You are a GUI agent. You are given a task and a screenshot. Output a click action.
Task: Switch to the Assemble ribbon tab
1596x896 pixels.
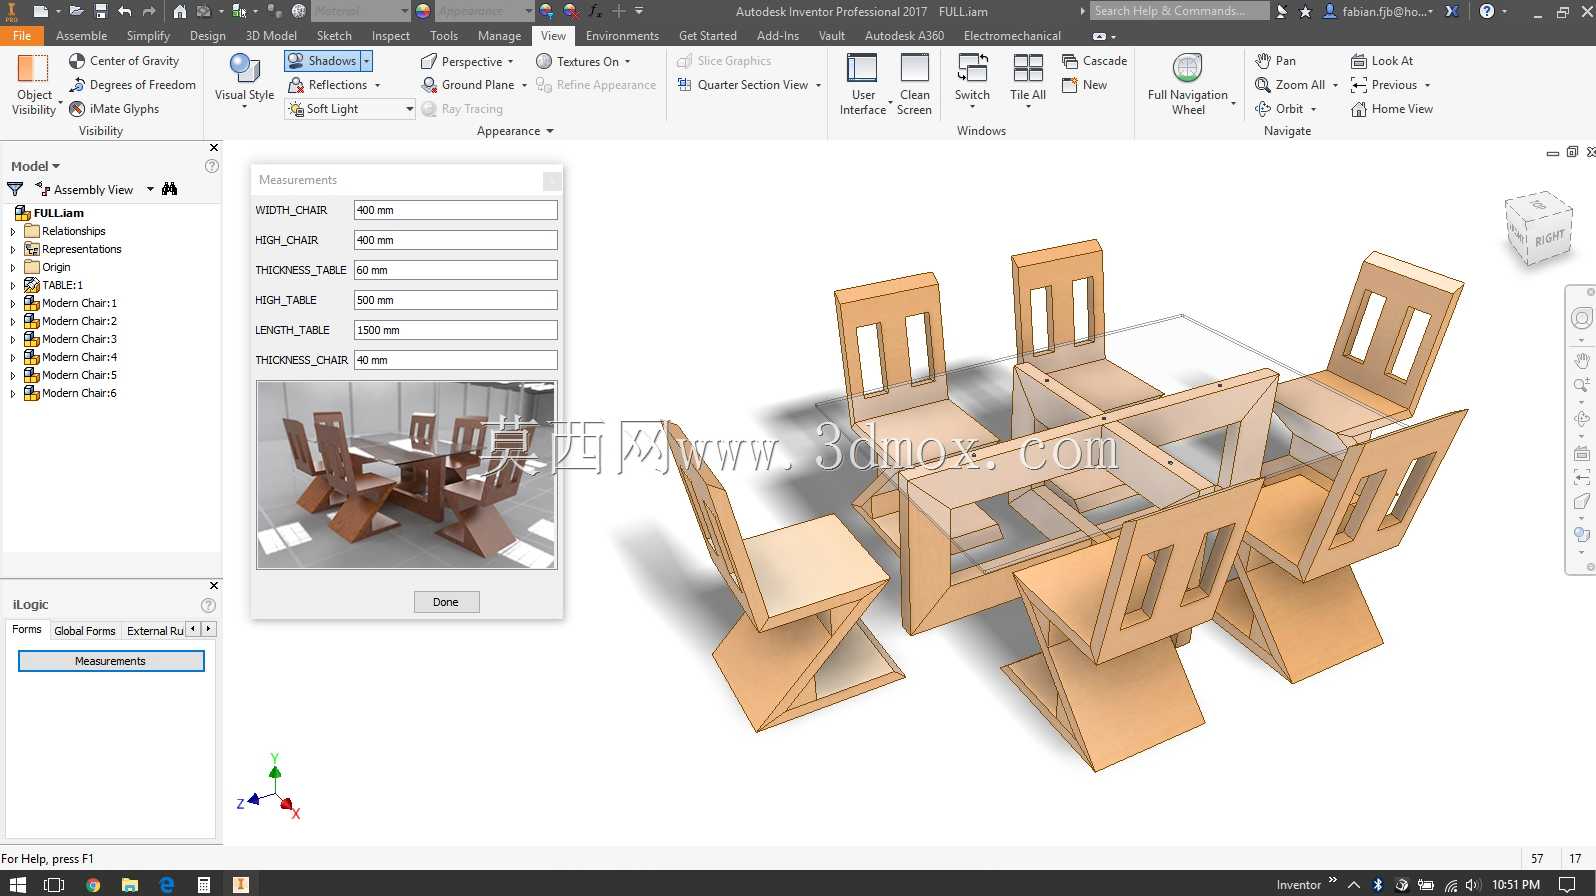point(81,36)
